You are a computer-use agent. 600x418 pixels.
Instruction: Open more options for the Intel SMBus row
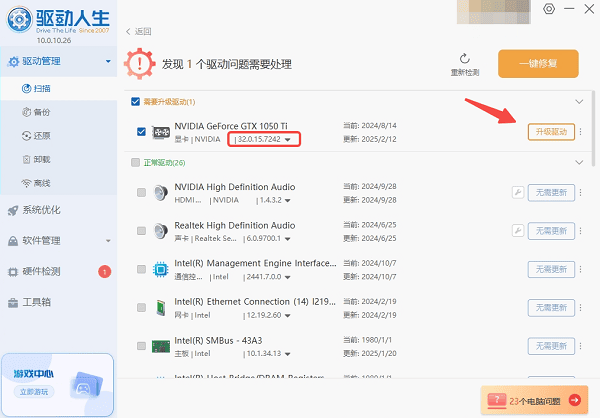580,346
